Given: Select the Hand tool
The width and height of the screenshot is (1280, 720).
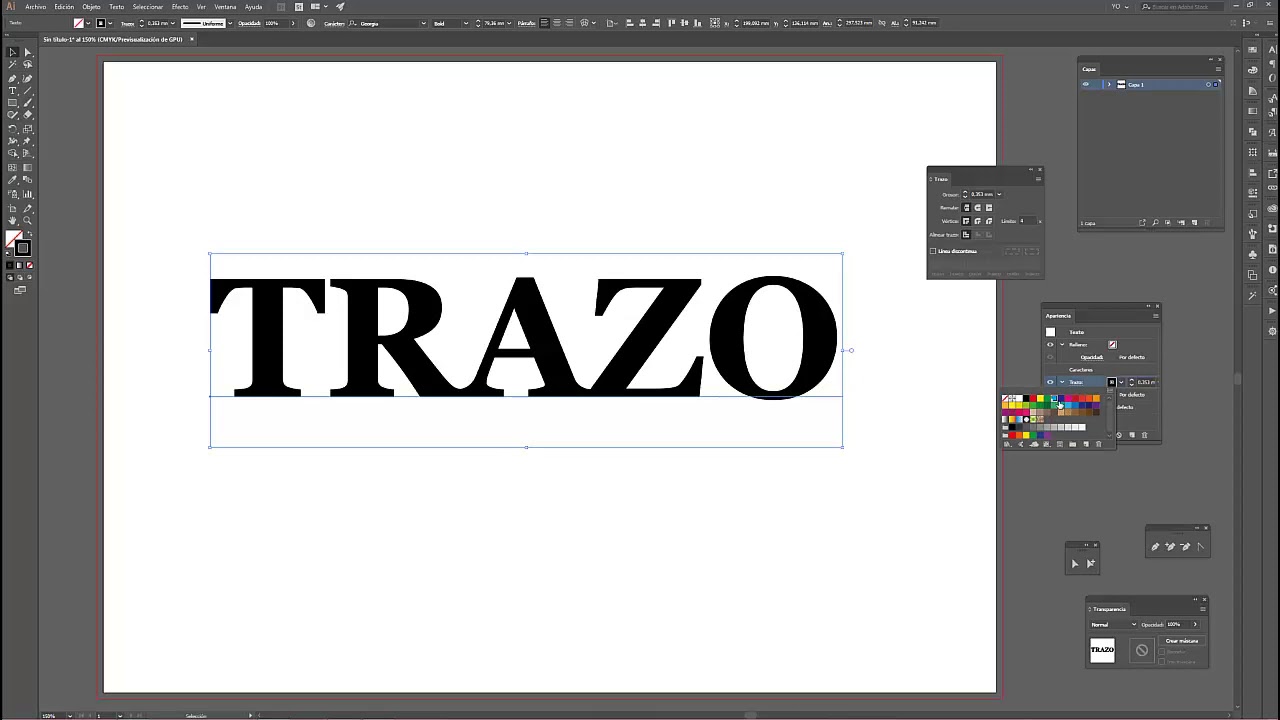Looking at the screenshot, I should coord(13,219).
